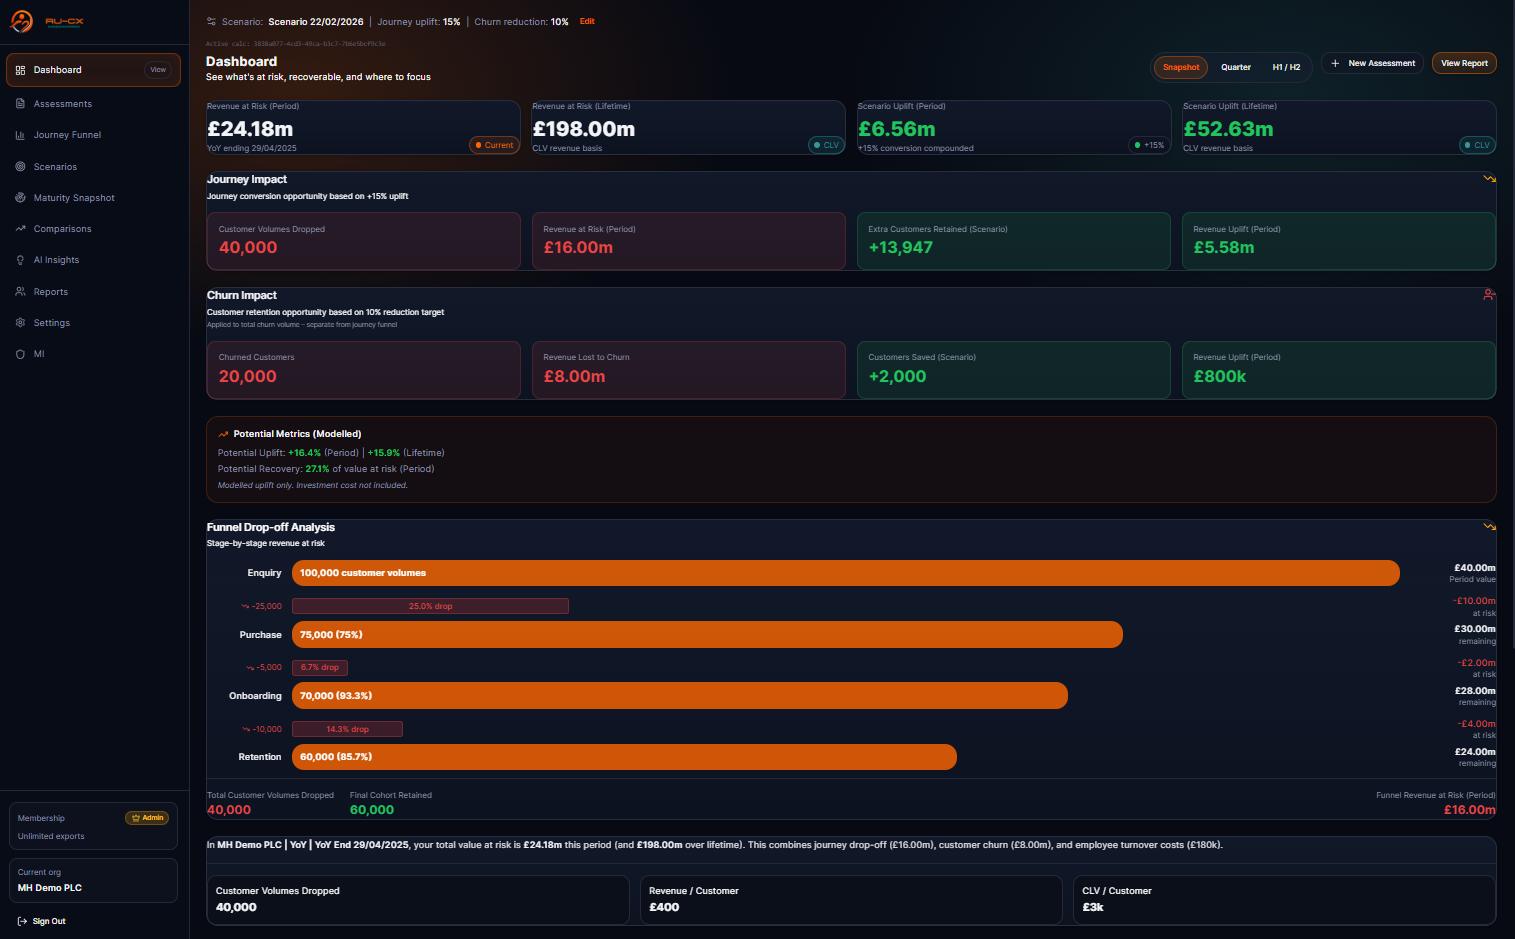The width and height of the screenshot is (1515, 939).
Task: Click the AI Insights lightbulb icon
Action: coord(20,260)
